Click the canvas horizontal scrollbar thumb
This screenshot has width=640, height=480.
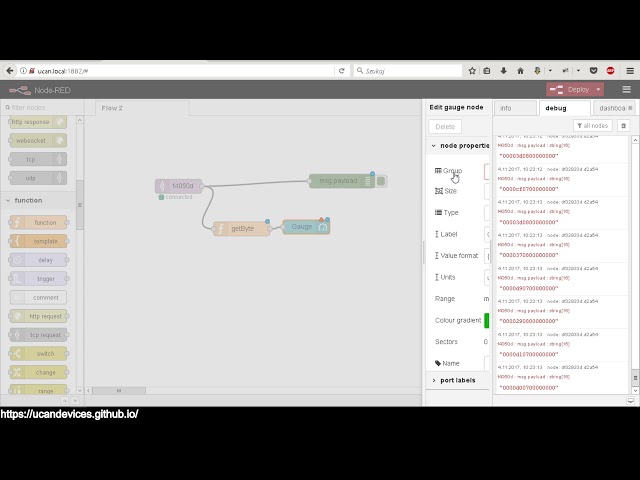[x=119, y=391]
